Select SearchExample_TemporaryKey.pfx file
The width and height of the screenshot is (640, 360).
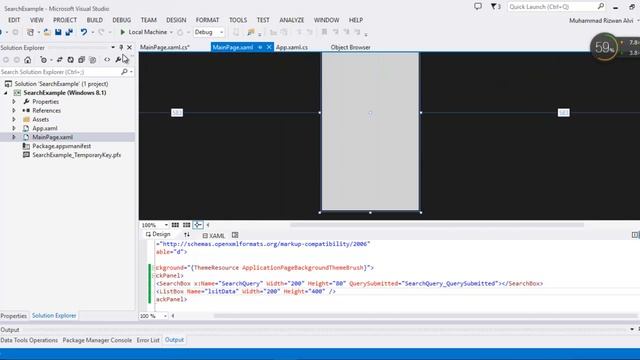click(77, 155)
